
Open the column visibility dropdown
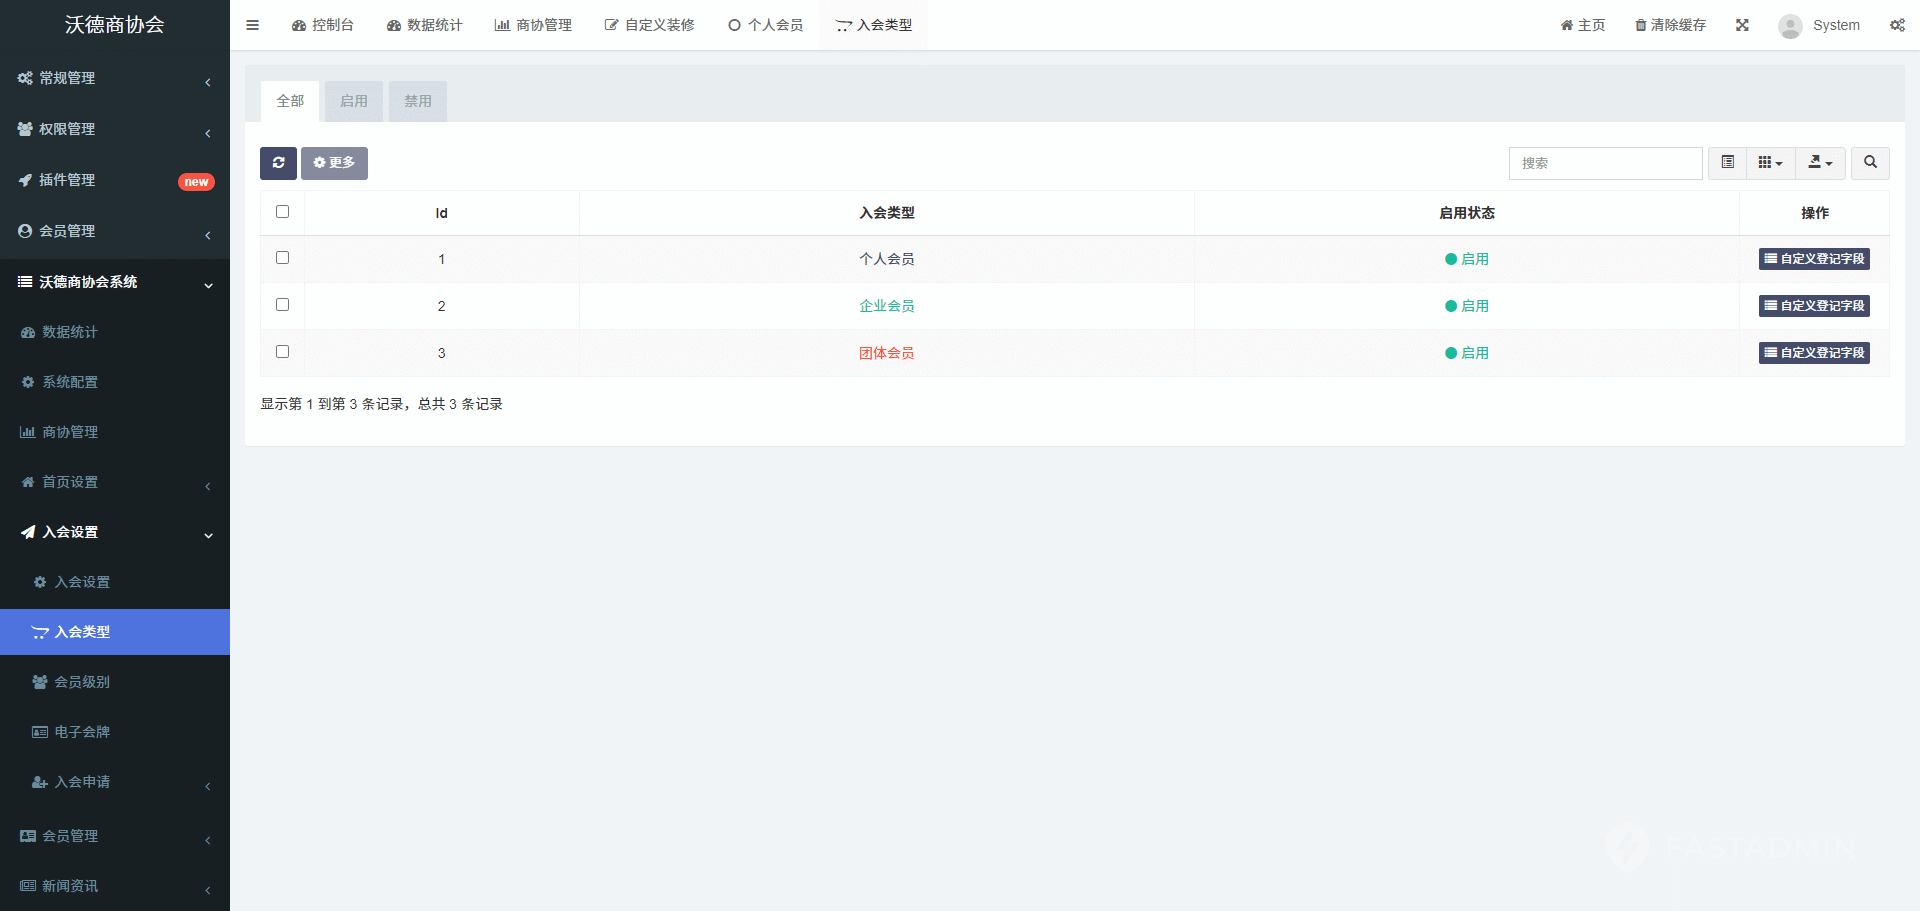pyautogui.click(x=1770, y=163)
